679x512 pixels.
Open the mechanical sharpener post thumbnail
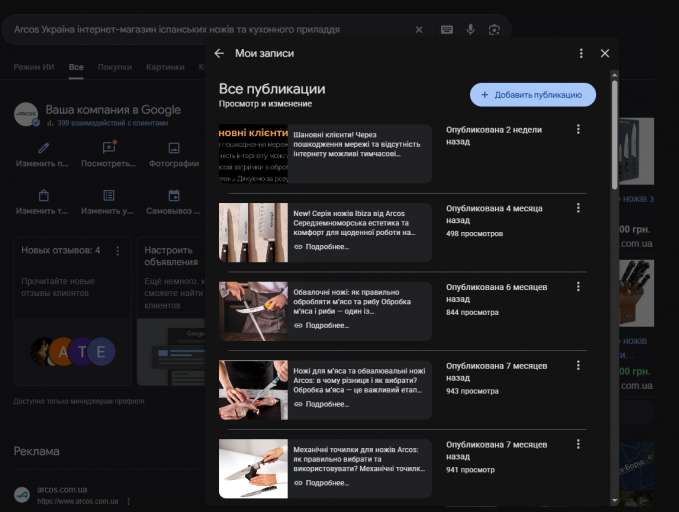pos(253,469)
